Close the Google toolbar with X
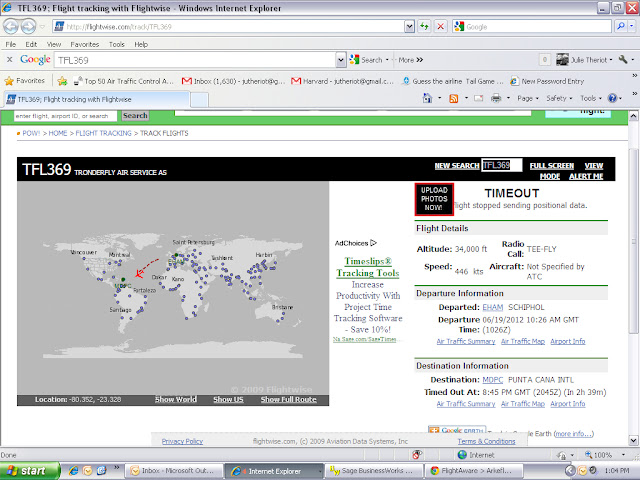The image size is (640, 480). pyautogui.click(x=9, y=60)
